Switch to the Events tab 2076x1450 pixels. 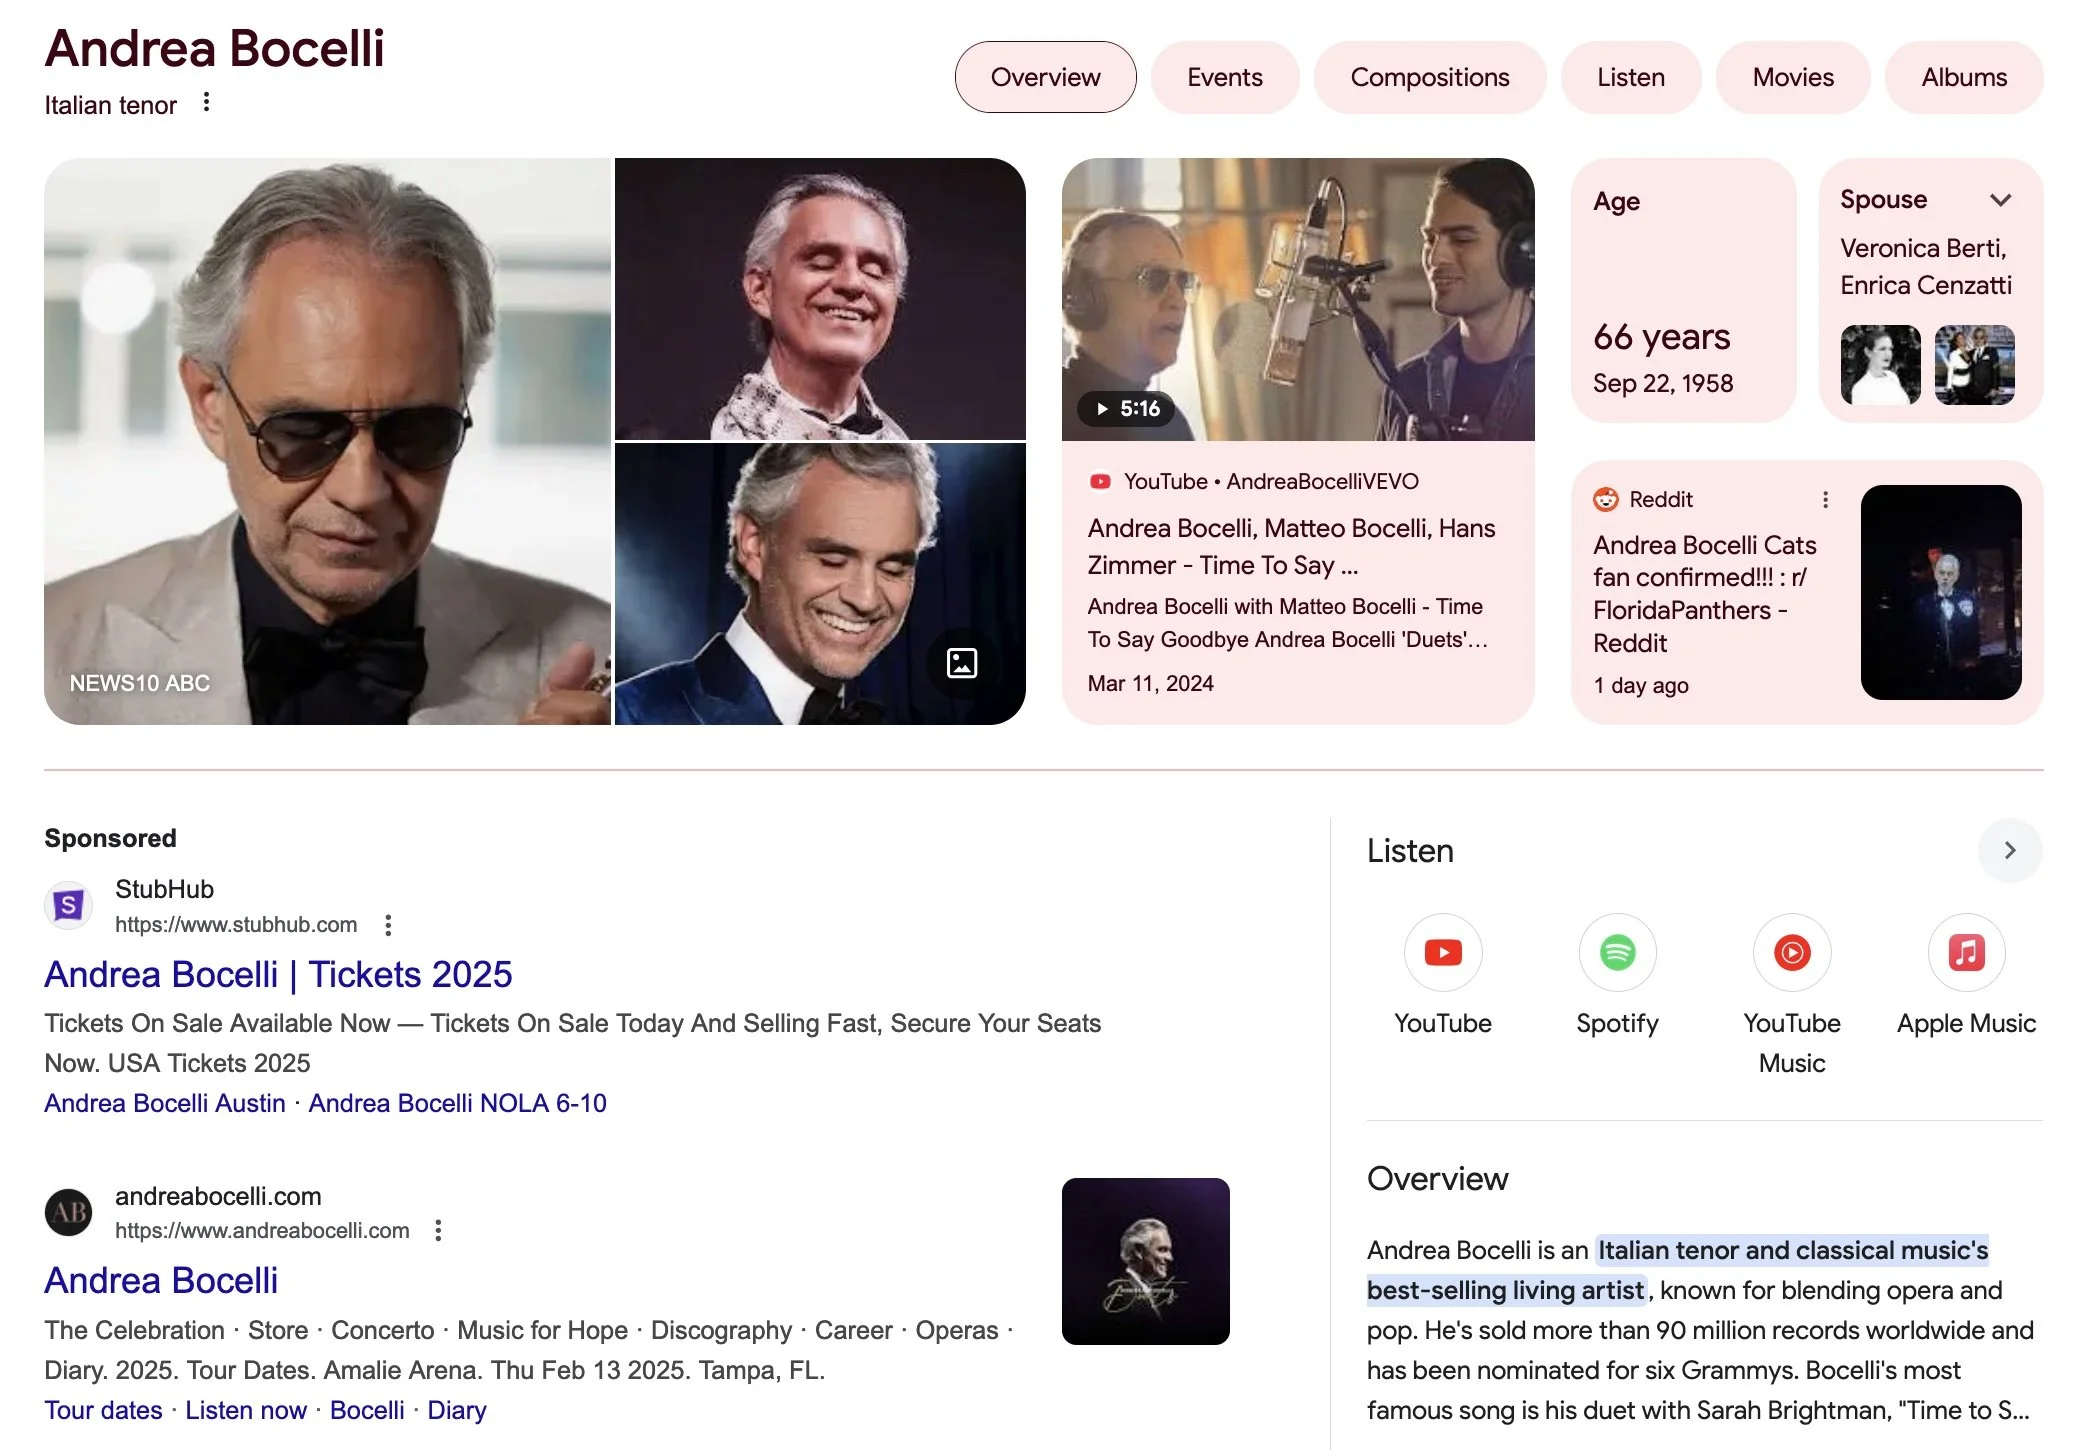[1224, 77]
